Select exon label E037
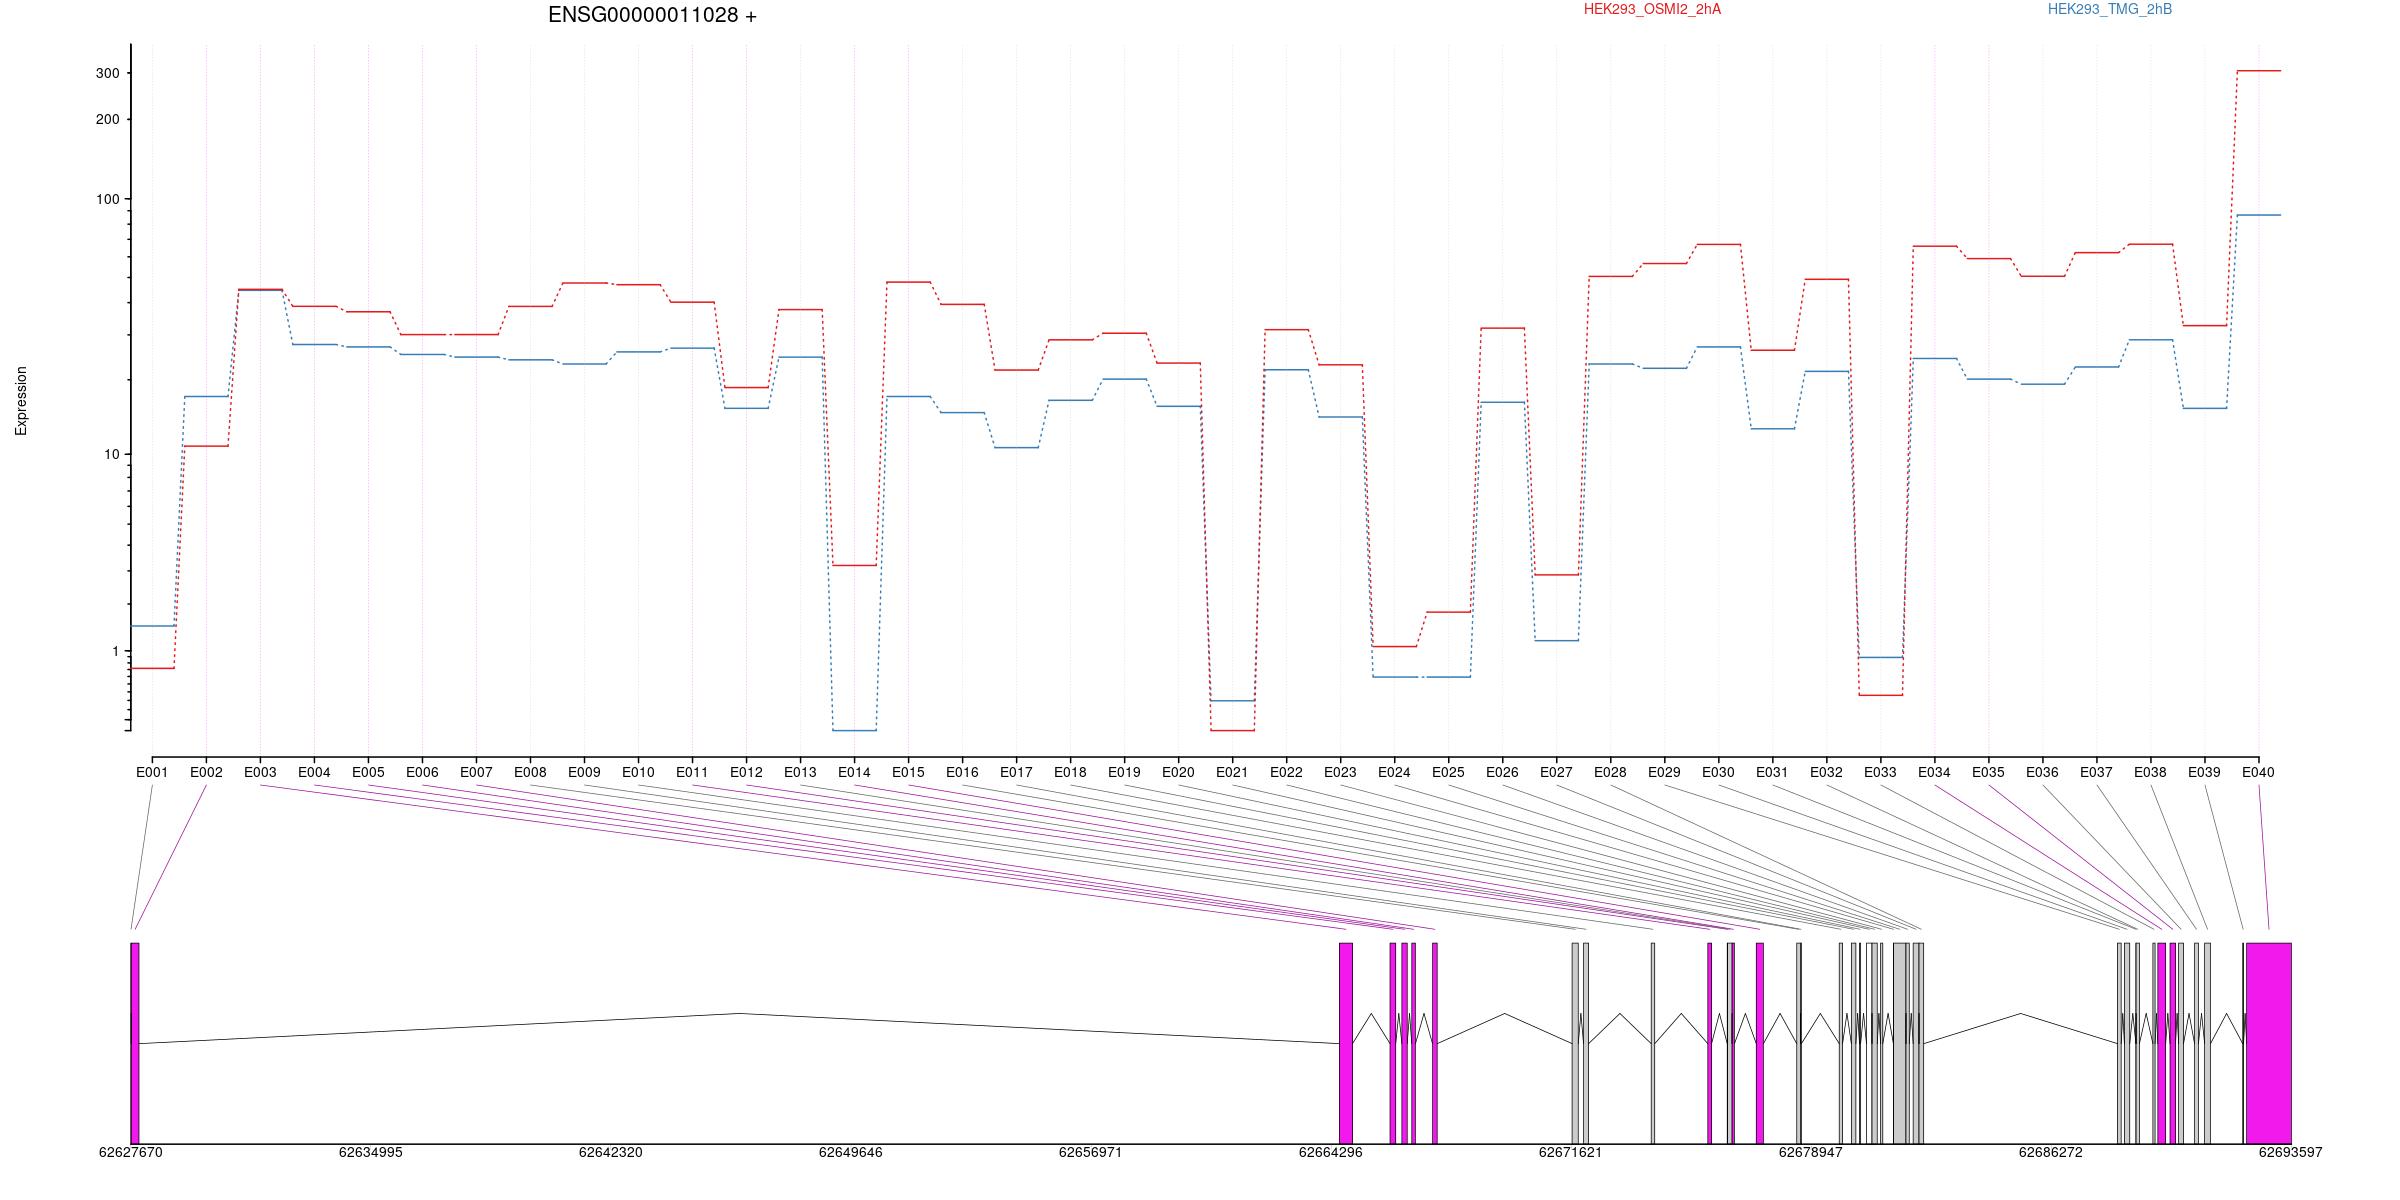The width and height of the screenshot is (2400, 1200). click(2096, 772)
